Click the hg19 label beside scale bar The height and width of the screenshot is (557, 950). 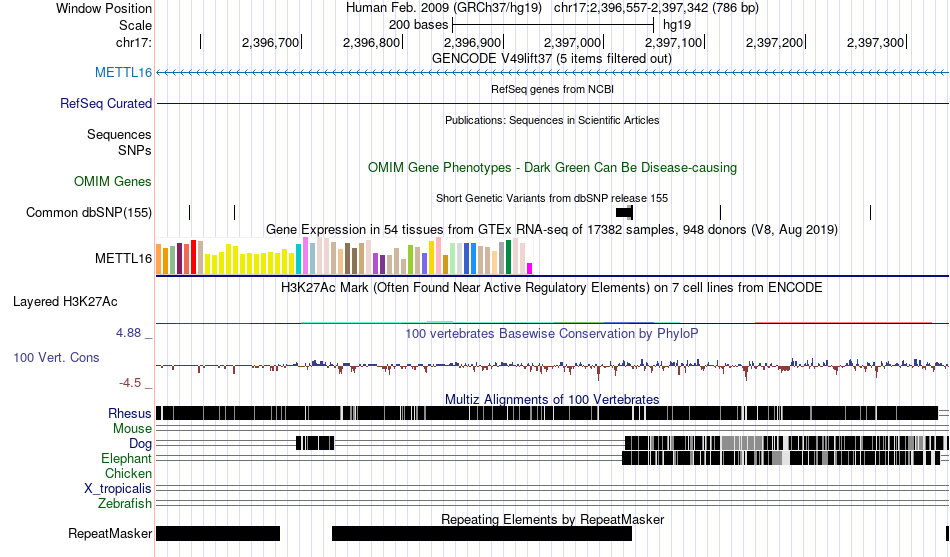pyautogui.click(x=677, y=25)
